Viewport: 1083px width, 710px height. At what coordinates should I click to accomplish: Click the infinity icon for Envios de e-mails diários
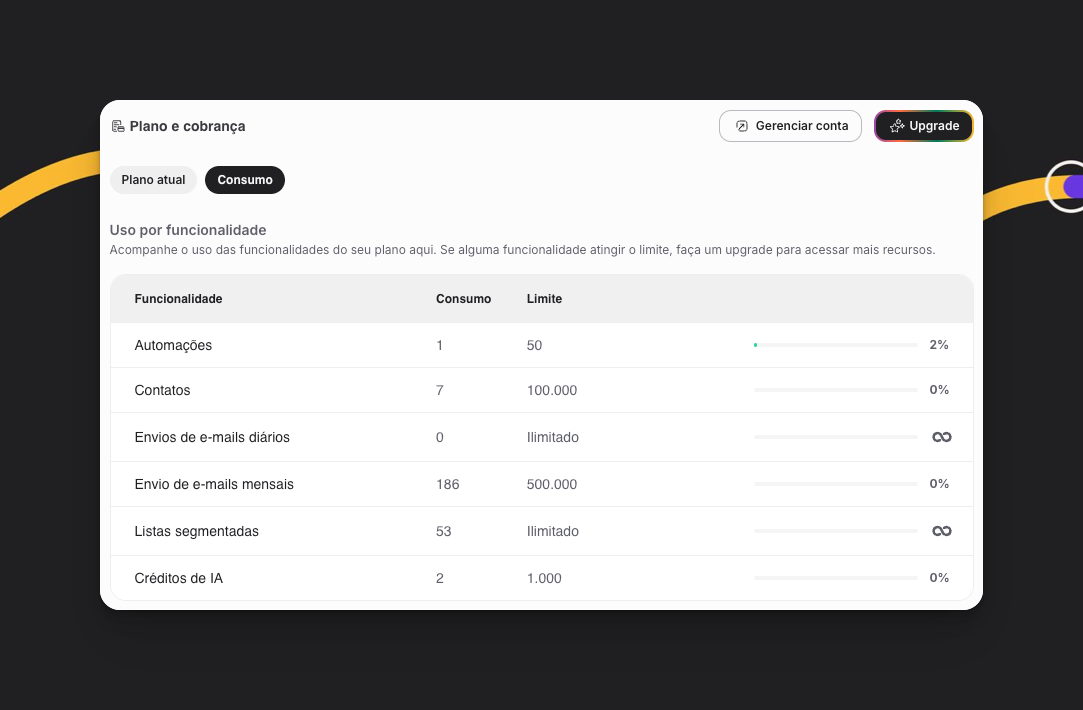941,437
